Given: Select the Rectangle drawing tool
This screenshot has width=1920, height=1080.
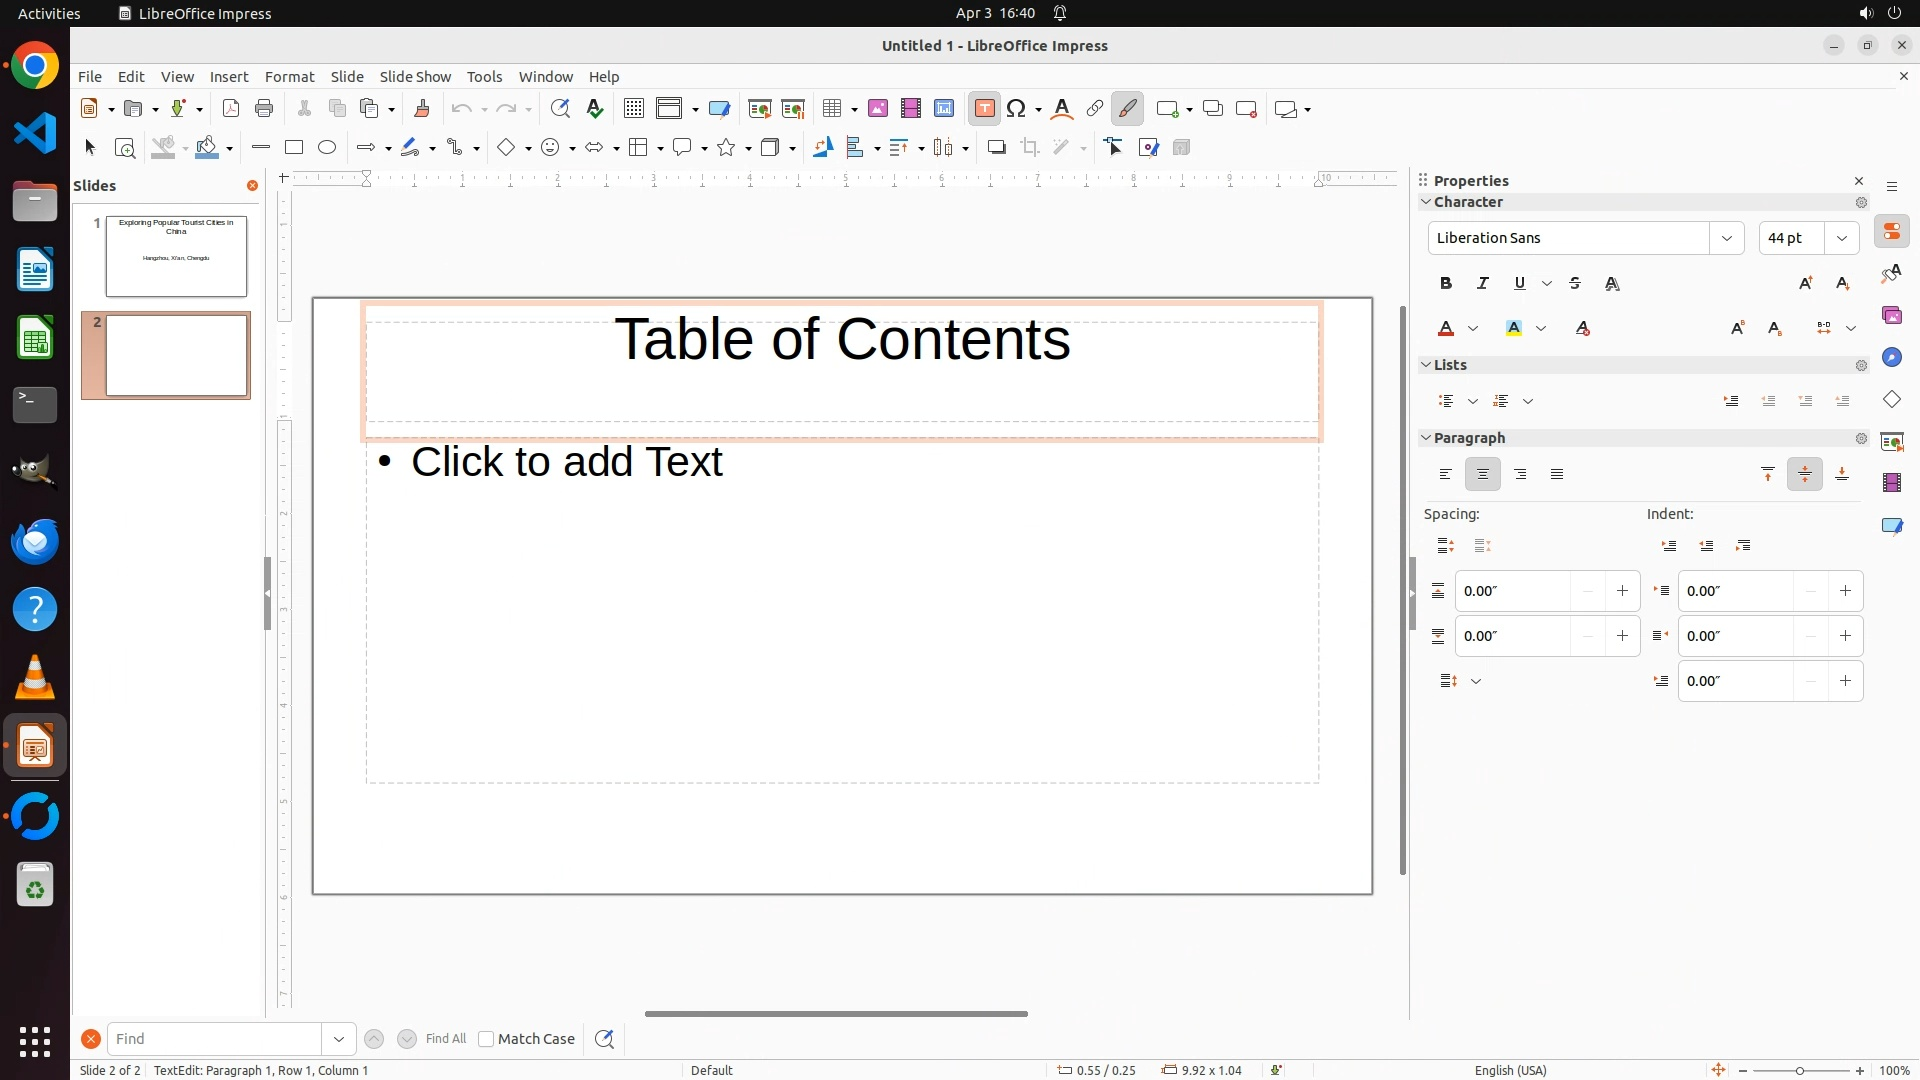Looking at the screenshot, I should pyautogui.click(x=293, y=148).
